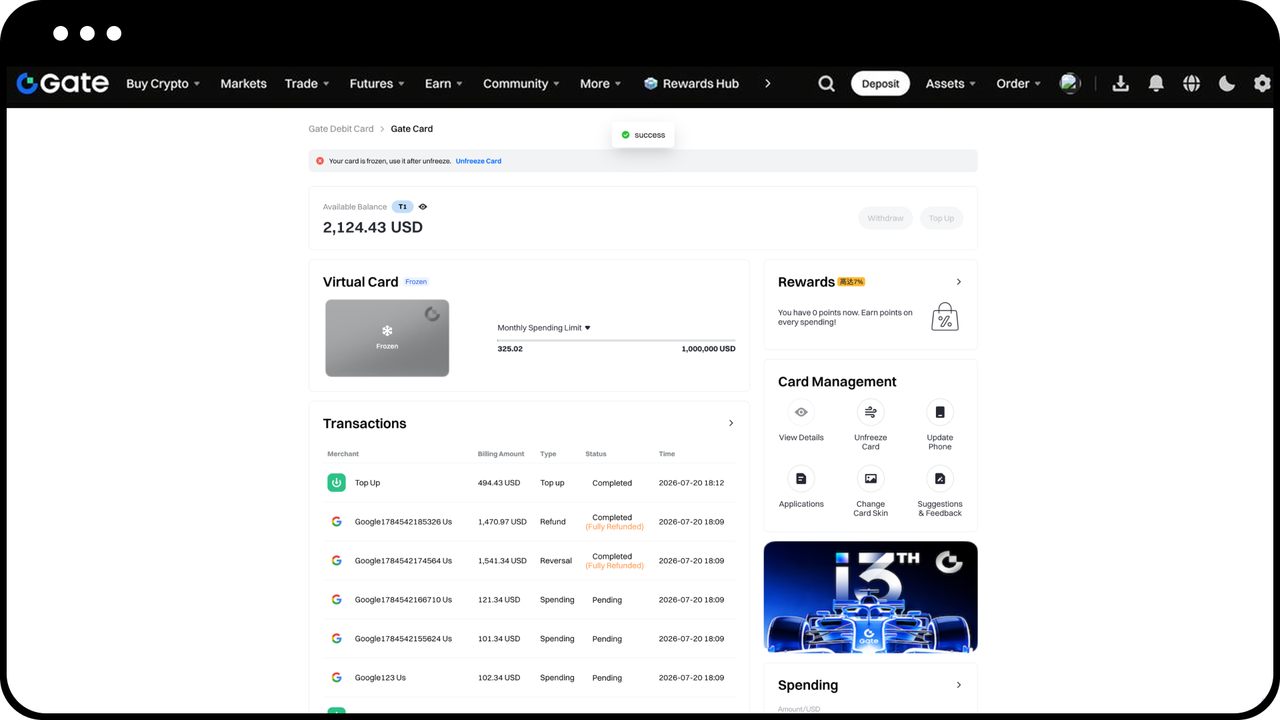
Task: Open the language globe icon
Action: coord(1191,84)
